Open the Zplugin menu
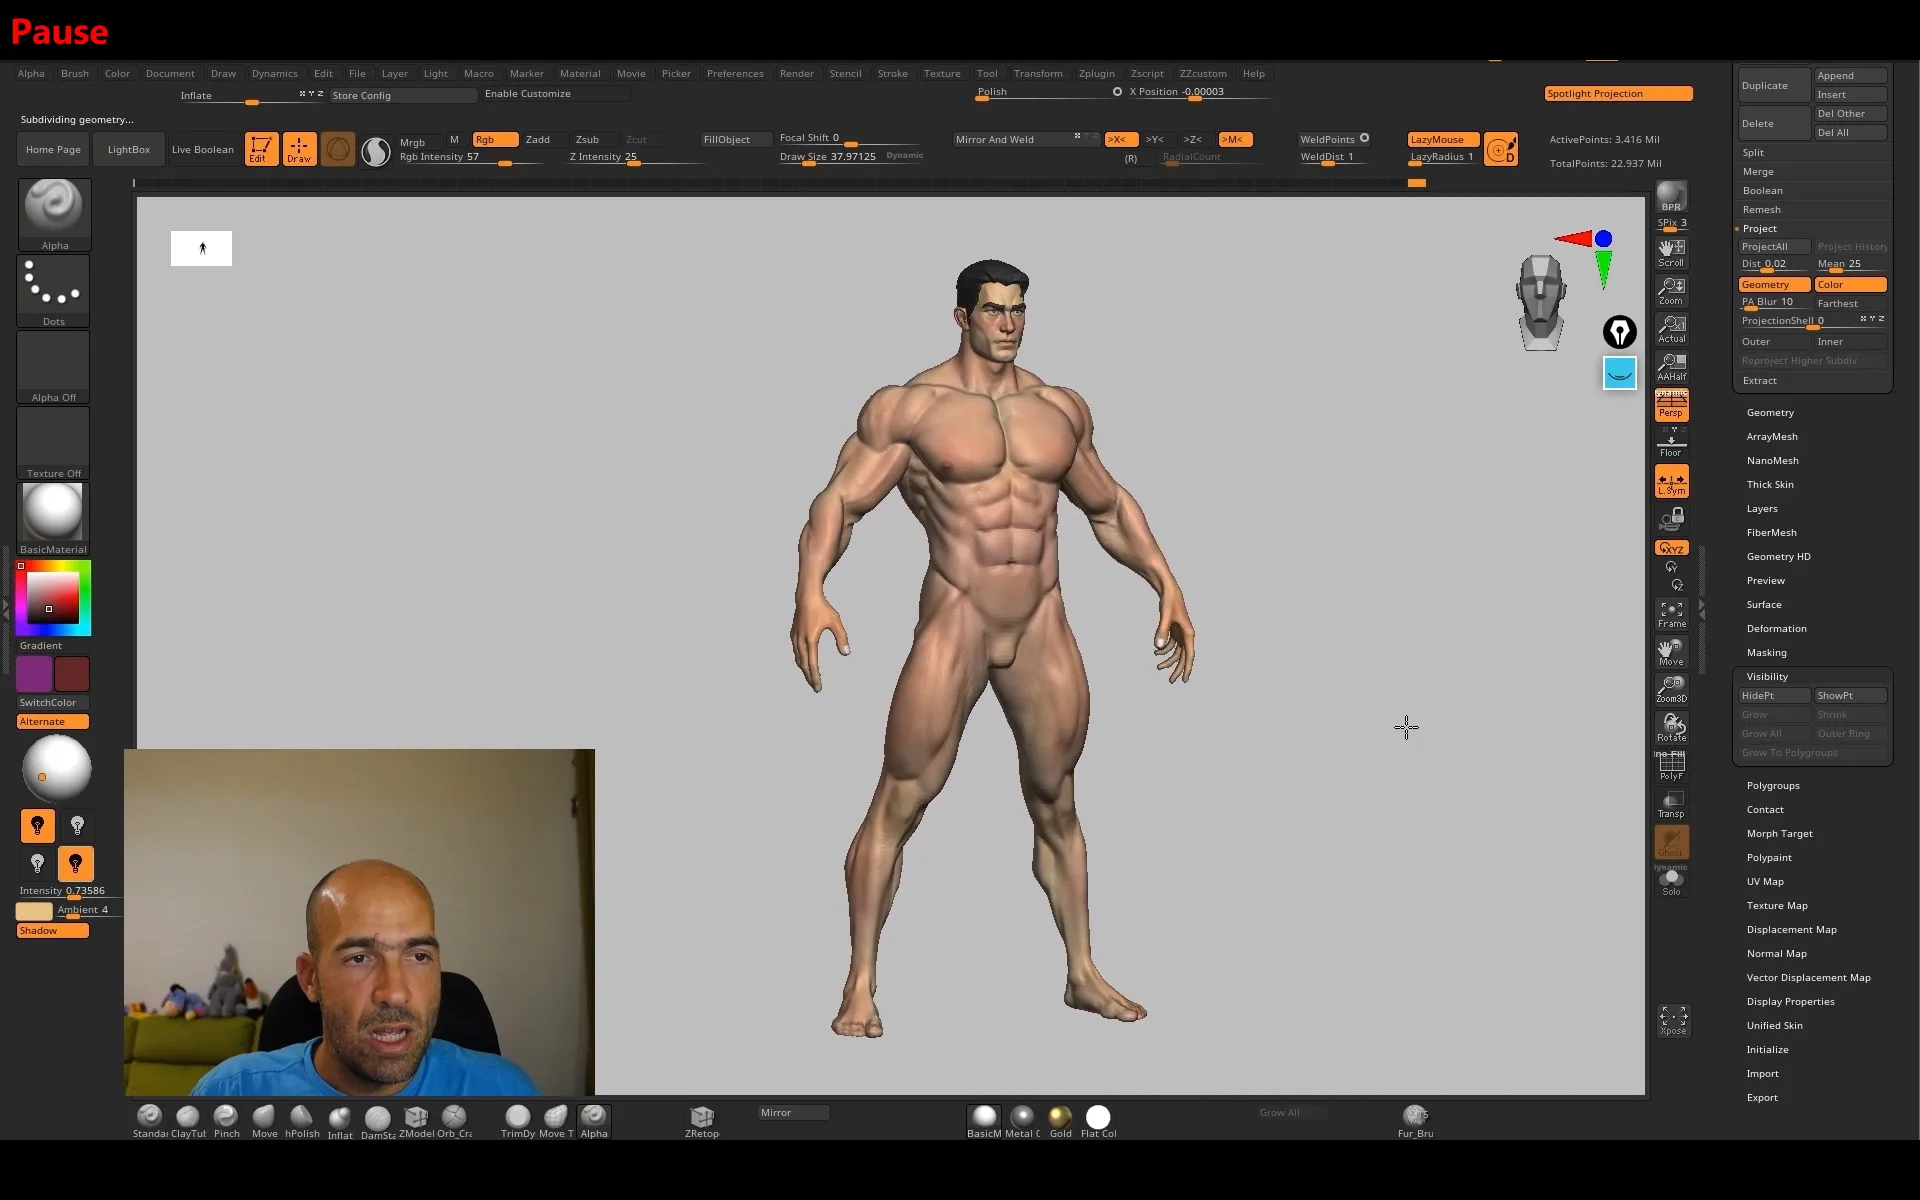1920x1200 pixels. [x=1096, y=73]
